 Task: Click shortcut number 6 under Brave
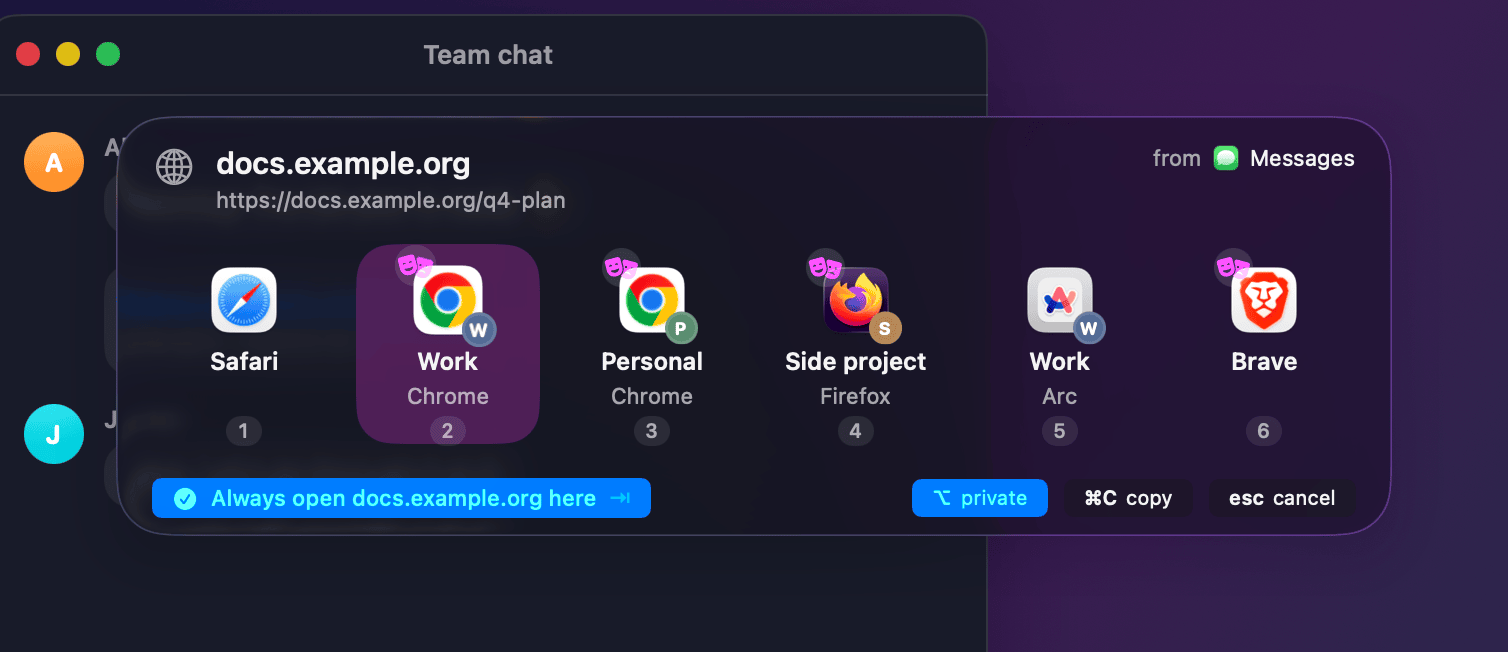pos(1264,431)
